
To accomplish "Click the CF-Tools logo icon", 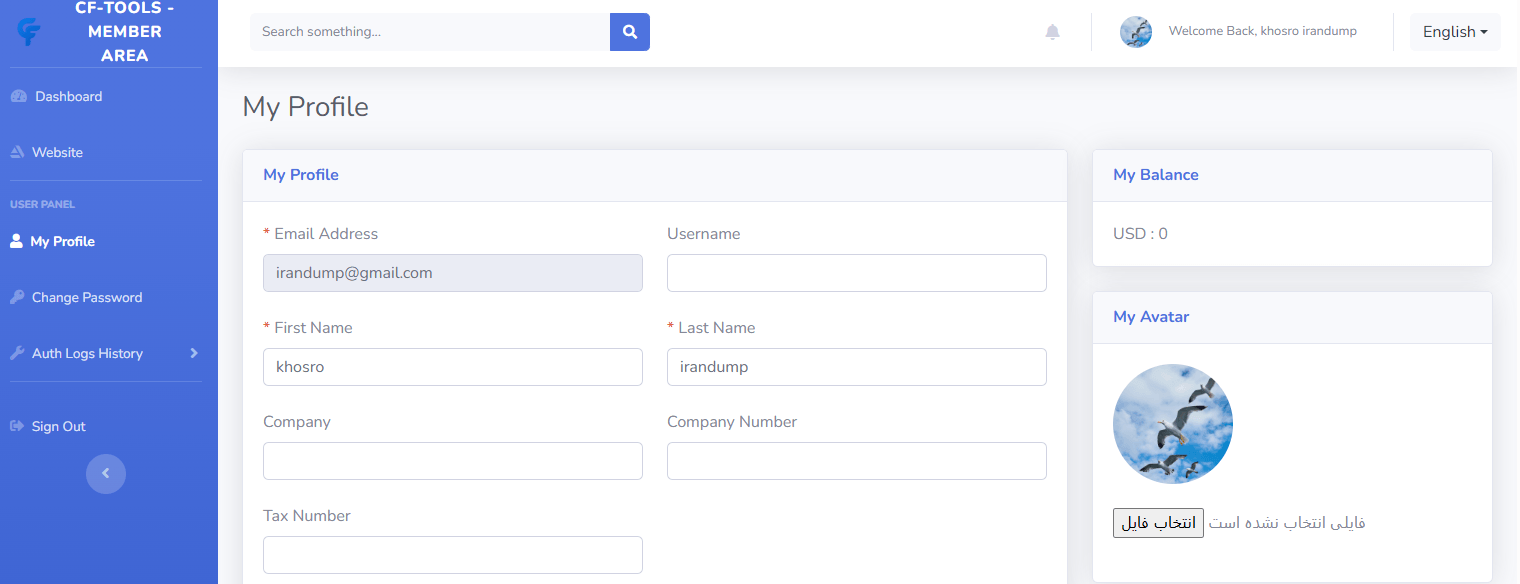I will click(29, 32).
